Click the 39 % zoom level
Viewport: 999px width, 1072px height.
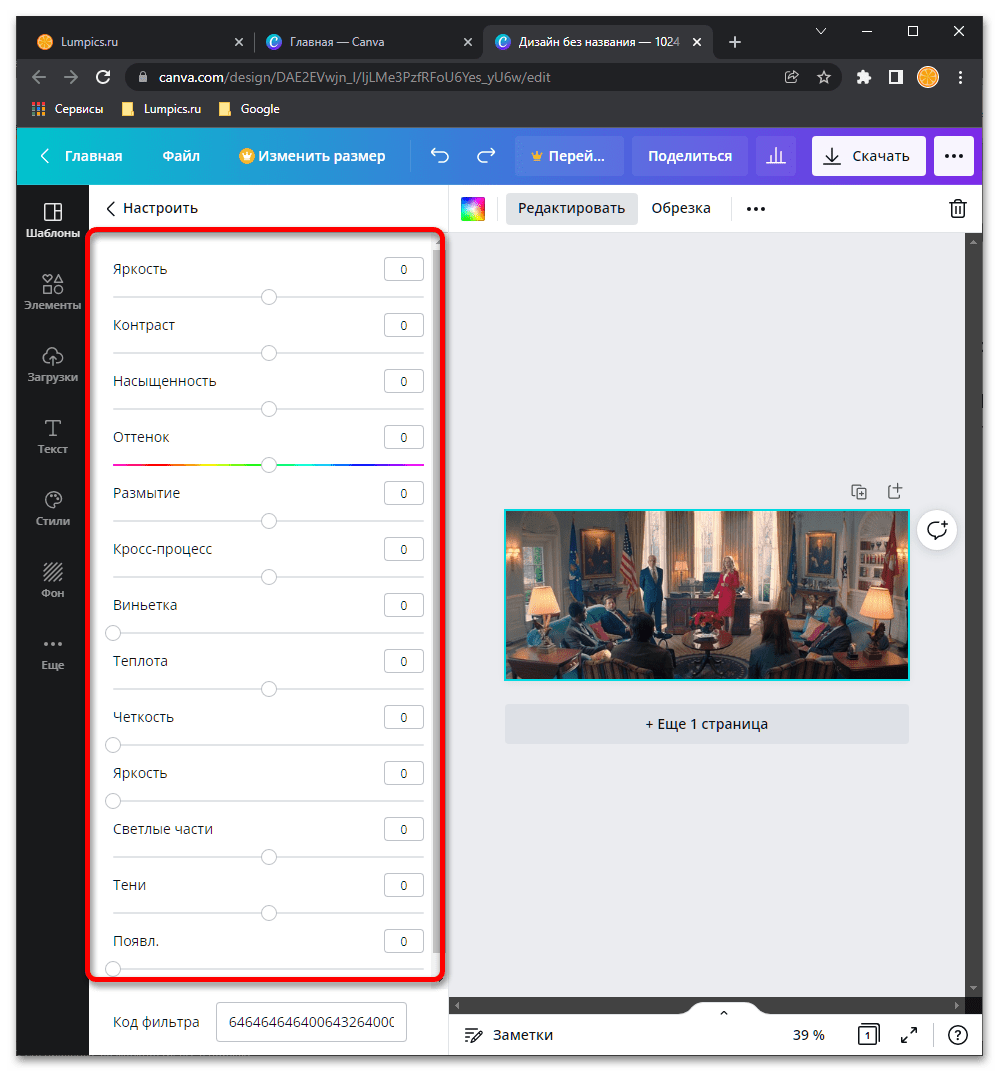pos(808,1035)
